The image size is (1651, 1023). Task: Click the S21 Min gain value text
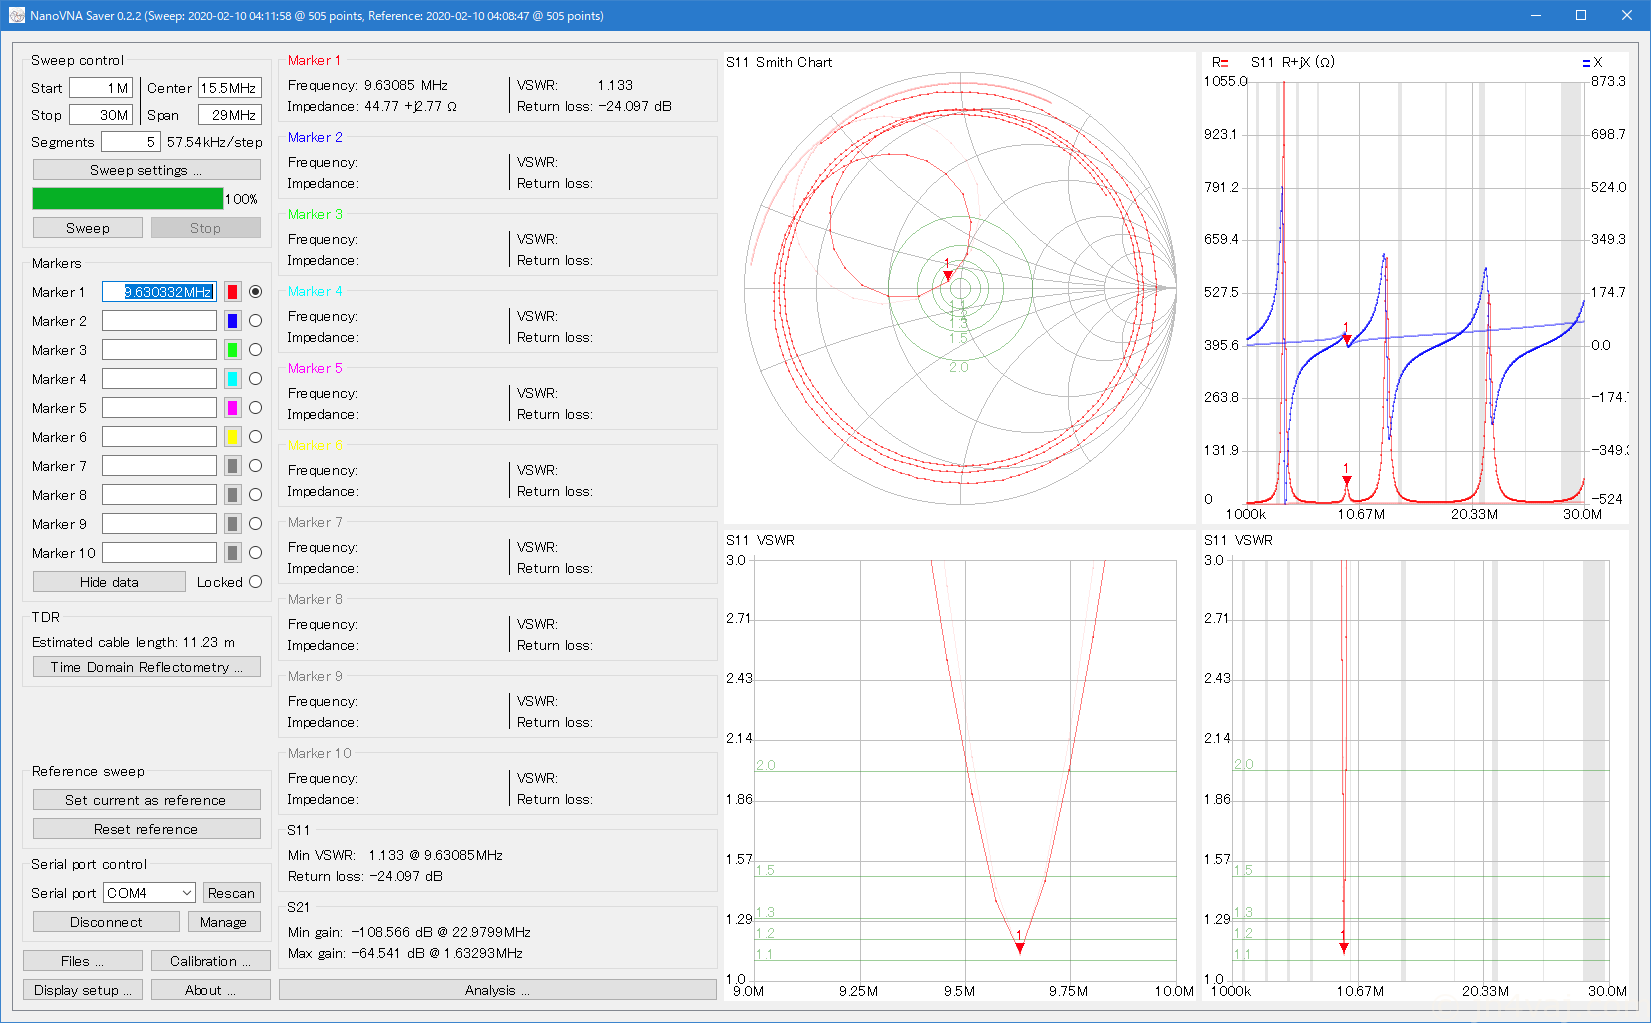point(441,932)
